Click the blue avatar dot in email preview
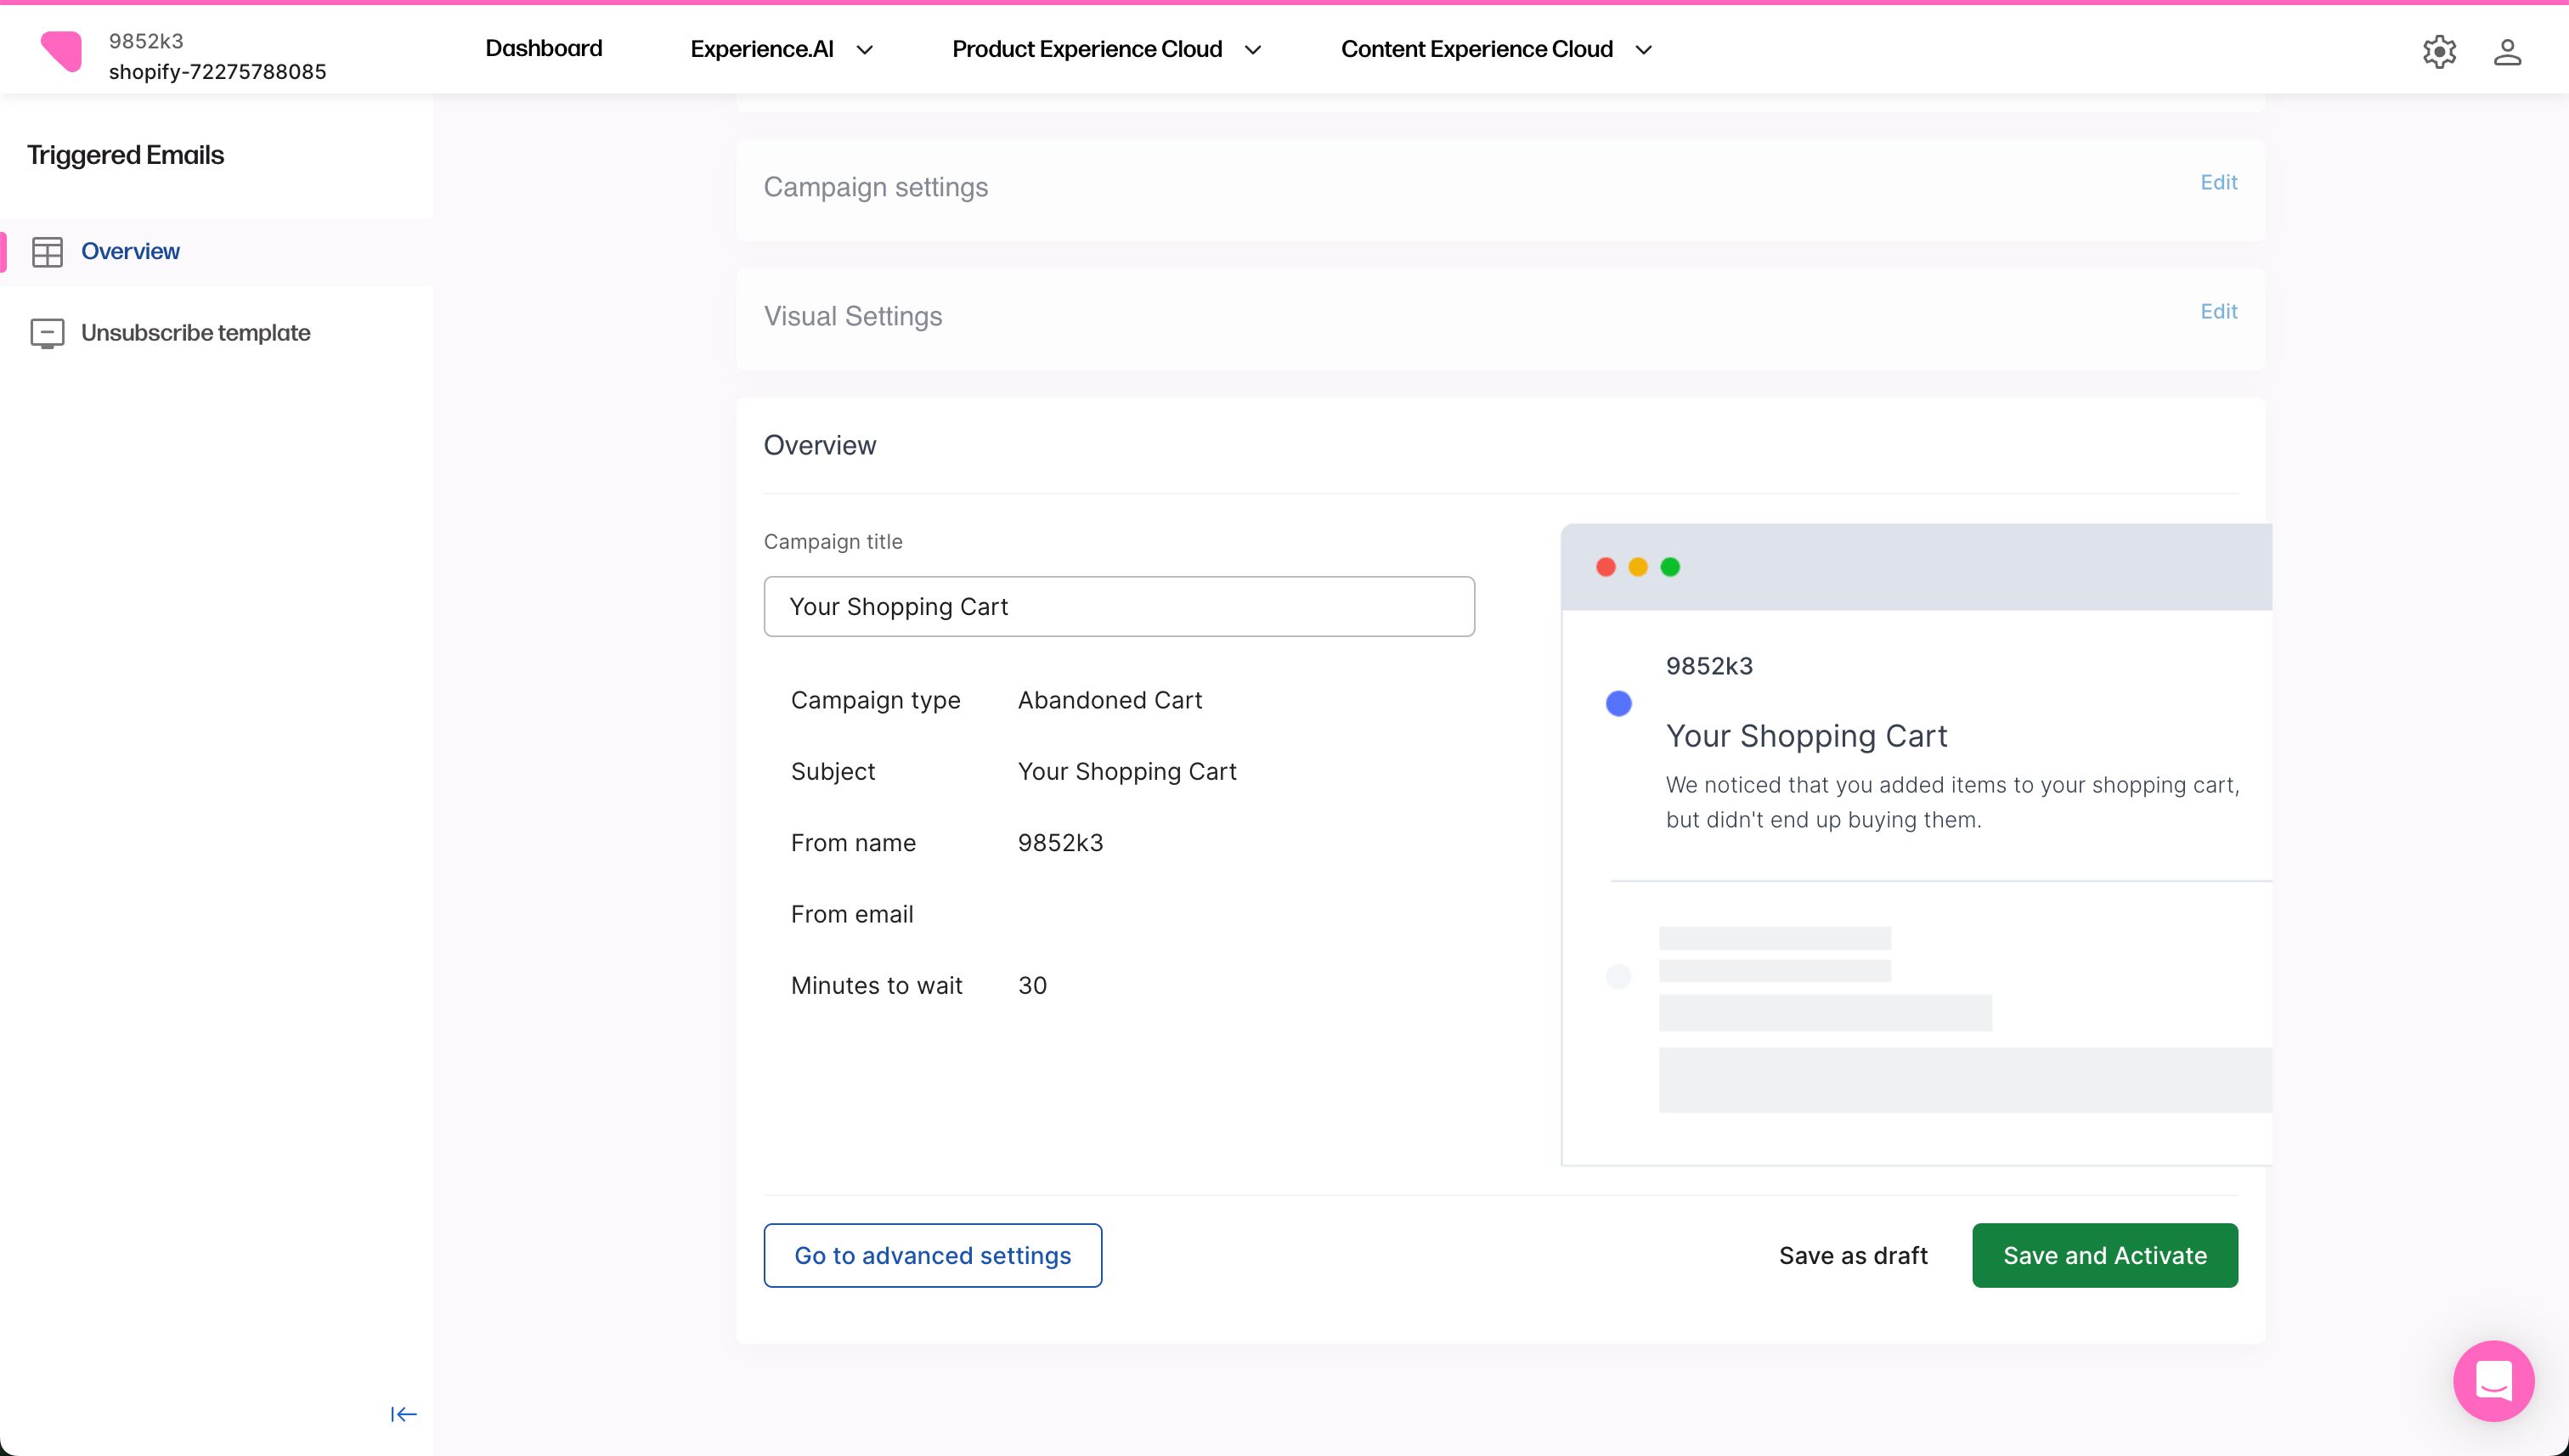2569x1456 pixels. click(x=1618, y=703)
